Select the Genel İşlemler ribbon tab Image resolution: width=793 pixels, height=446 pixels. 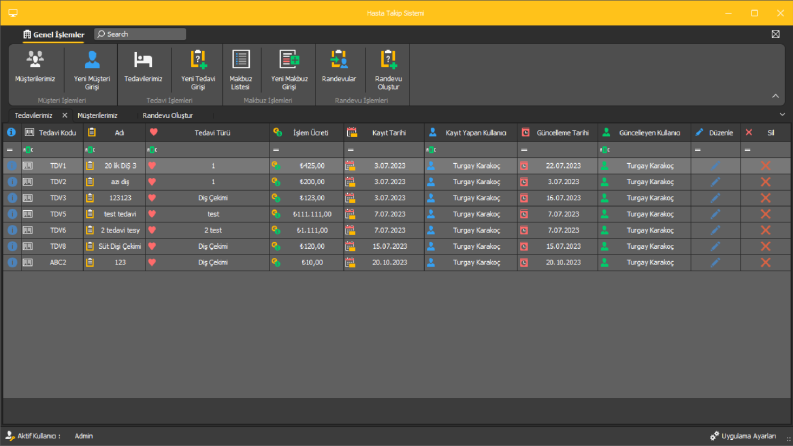coord(54,34)
